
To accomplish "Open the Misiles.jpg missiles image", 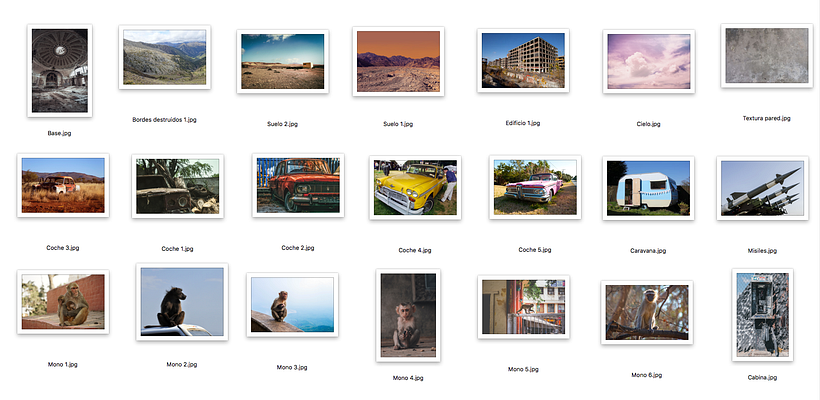I will [x=762, y=189].
